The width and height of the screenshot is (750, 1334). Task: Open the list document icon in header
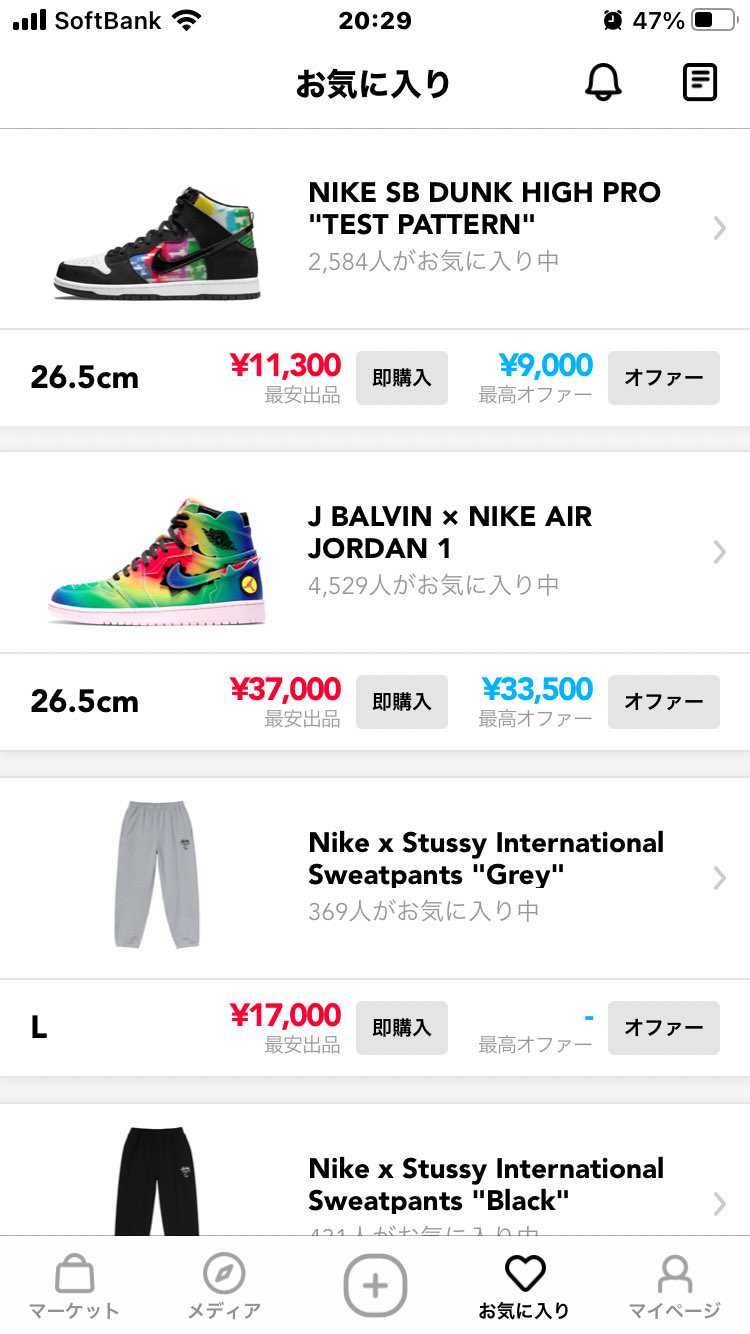pos(700,83)
